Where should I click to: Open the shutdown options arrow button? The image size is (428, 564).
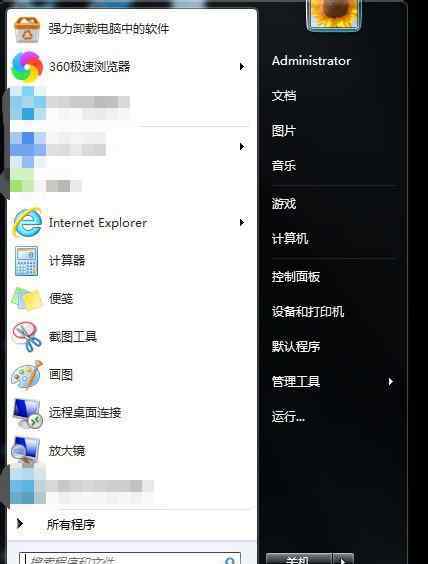pos(343,559)
